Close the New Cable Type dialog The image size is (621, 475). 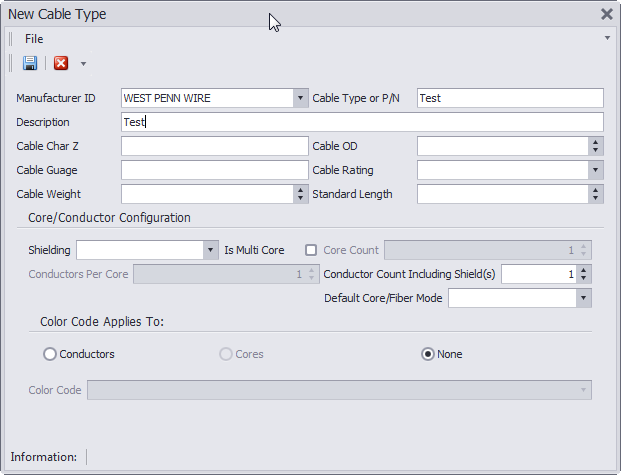coord(606,14)
